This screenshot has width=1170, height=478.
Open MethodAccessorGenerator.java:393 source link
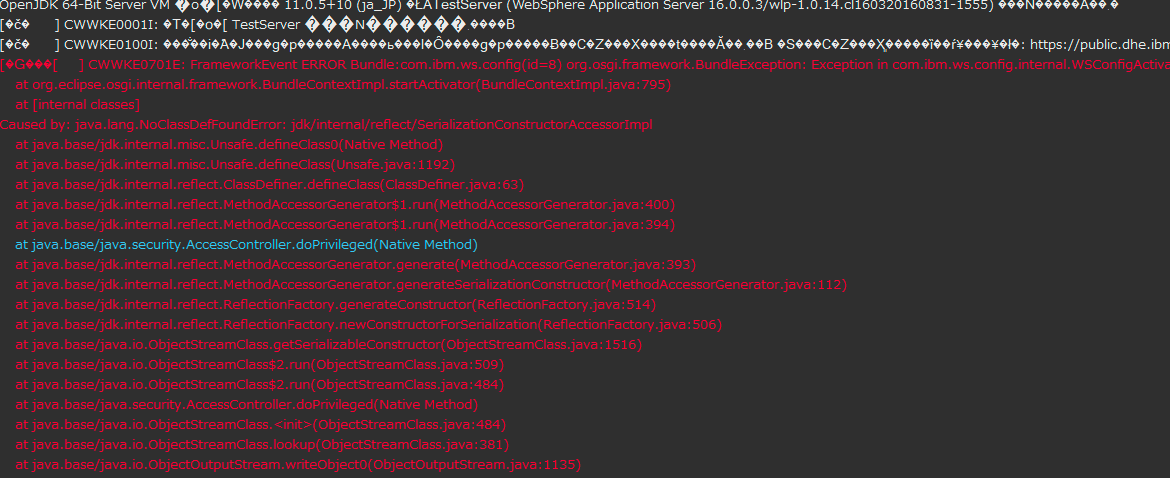tap(577, 265)
